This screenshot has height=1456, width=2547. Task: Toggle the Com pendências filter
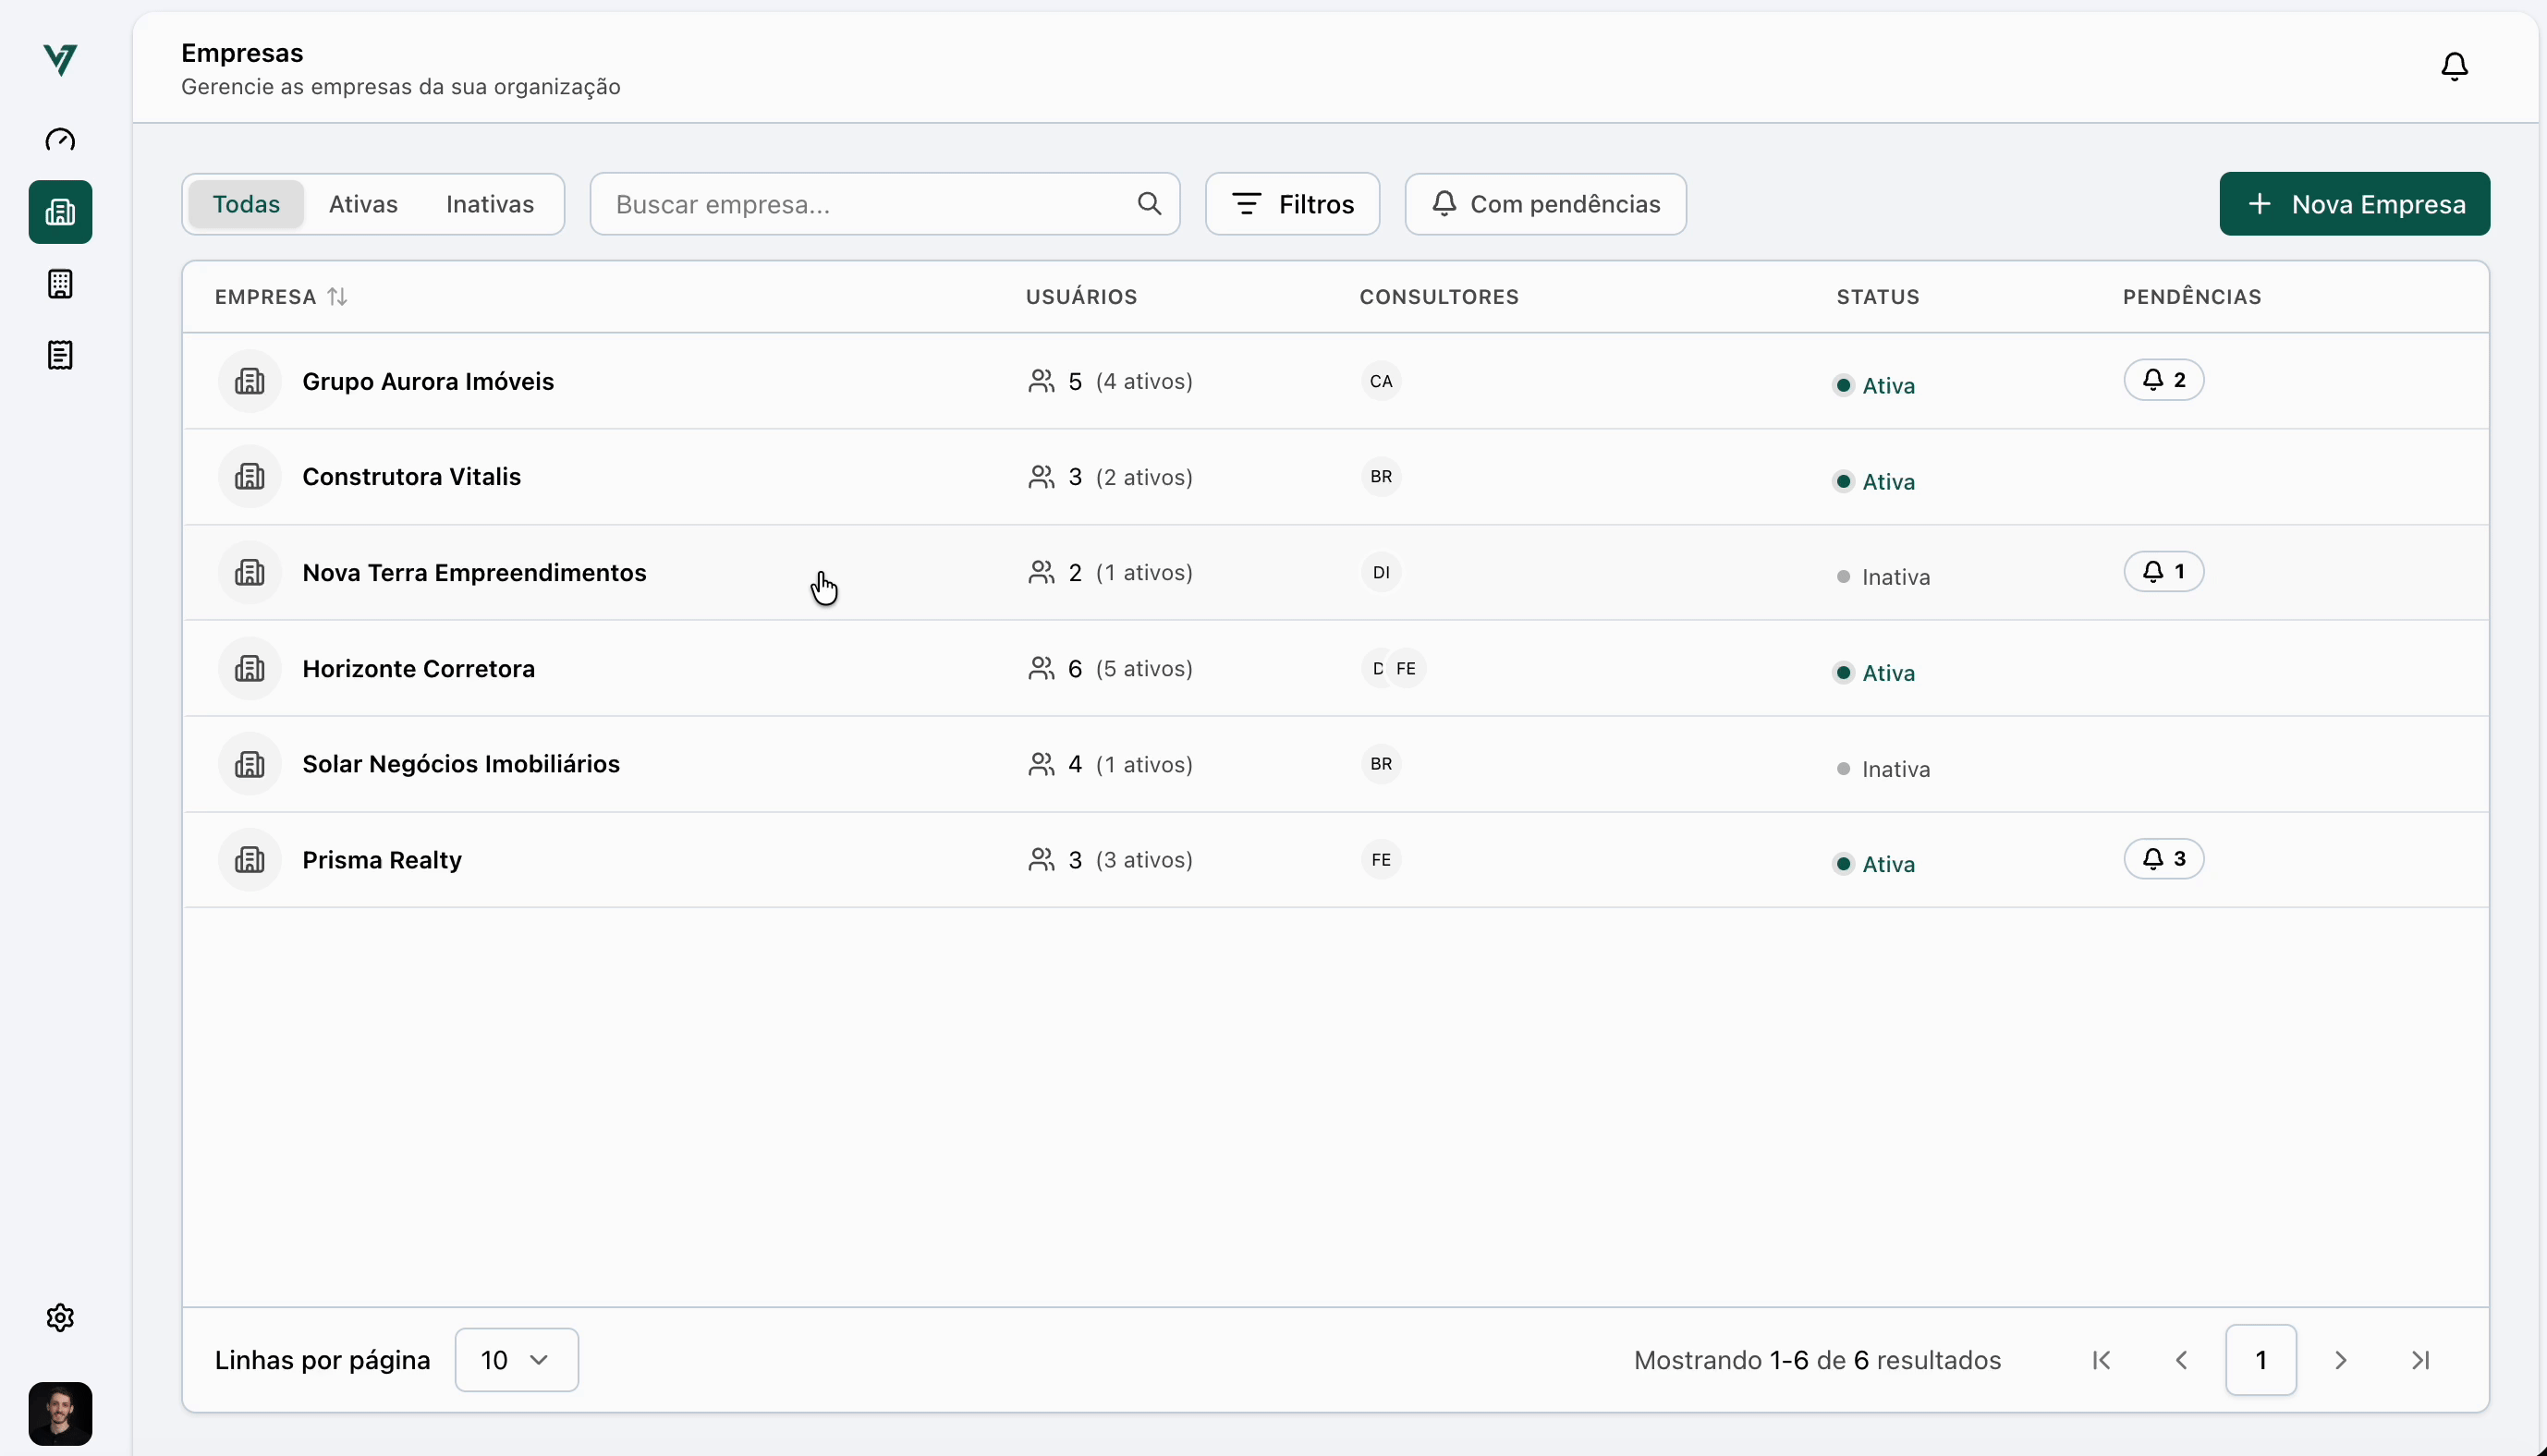[x=1545, y=204]
